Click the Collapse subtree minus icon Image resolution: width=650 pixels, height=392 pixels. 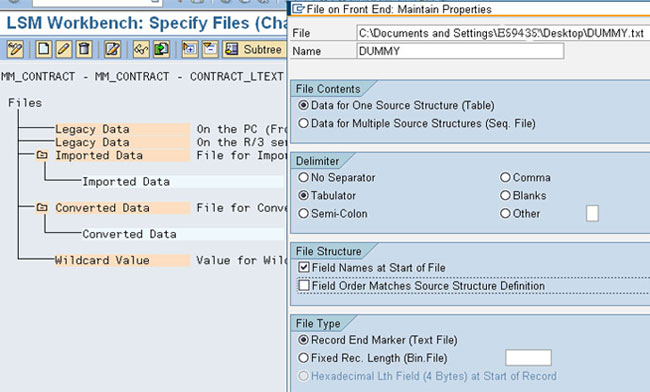pyautogui.click(x=210, y=49)
